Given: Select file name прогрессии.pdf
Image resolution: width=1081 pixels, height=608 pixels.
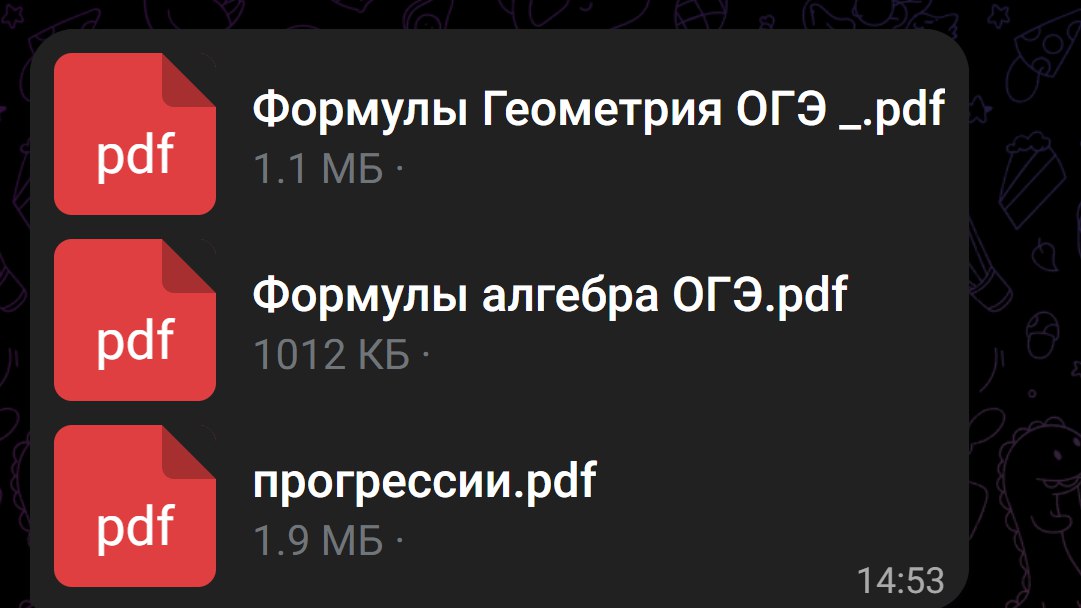Looking at the screenshot, I should tap(424, 482).
